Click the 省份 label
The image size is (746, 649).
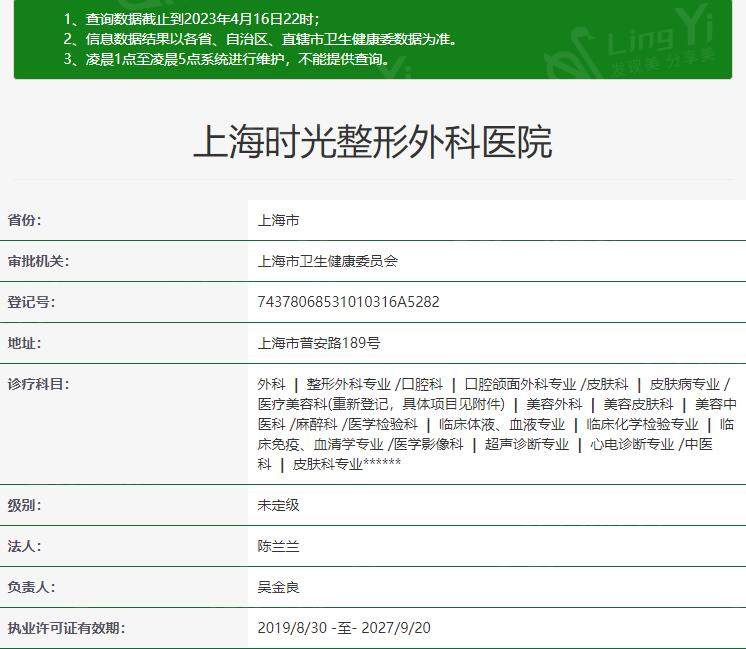tap(24, 220)
